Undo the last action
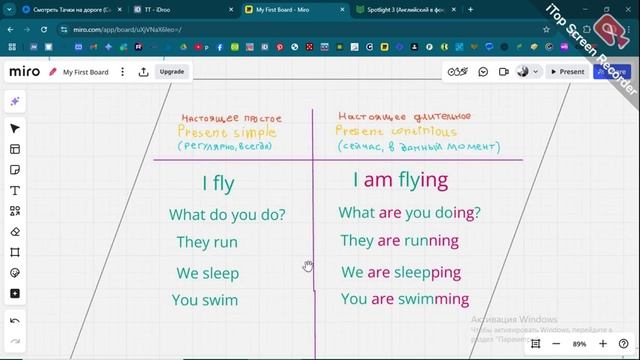This screenshot has width=640, height=360. pyautogui.click(x=15, y=321)
